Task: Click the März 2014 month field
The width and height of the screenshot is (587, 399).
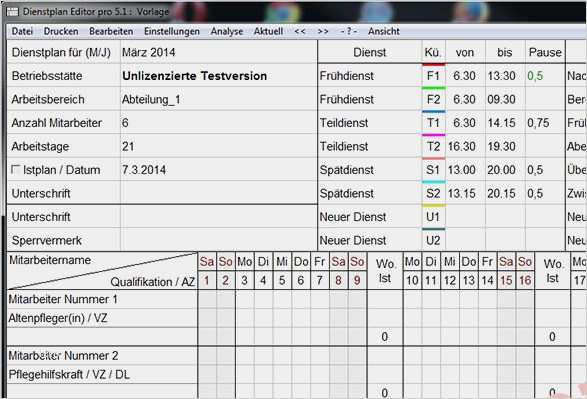Action: tap(219, 52)
